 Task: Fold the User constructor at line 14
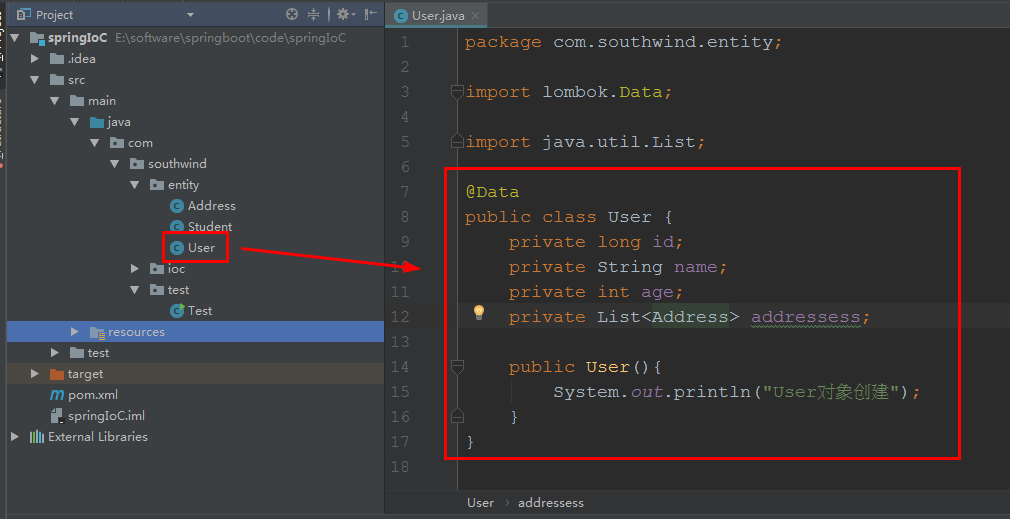click(457, 367)
